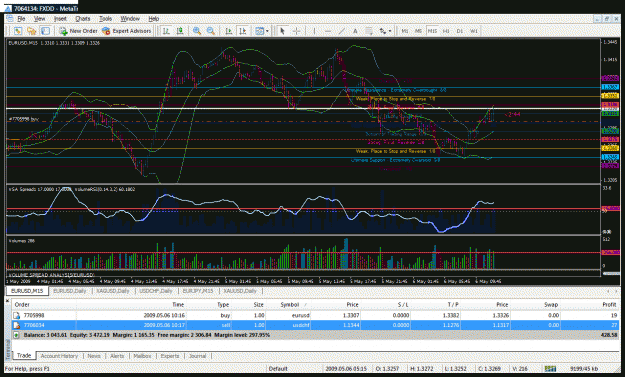Switch to the USDCHF,Daily chart tab
625x377 pixels.
coord(156,291)
